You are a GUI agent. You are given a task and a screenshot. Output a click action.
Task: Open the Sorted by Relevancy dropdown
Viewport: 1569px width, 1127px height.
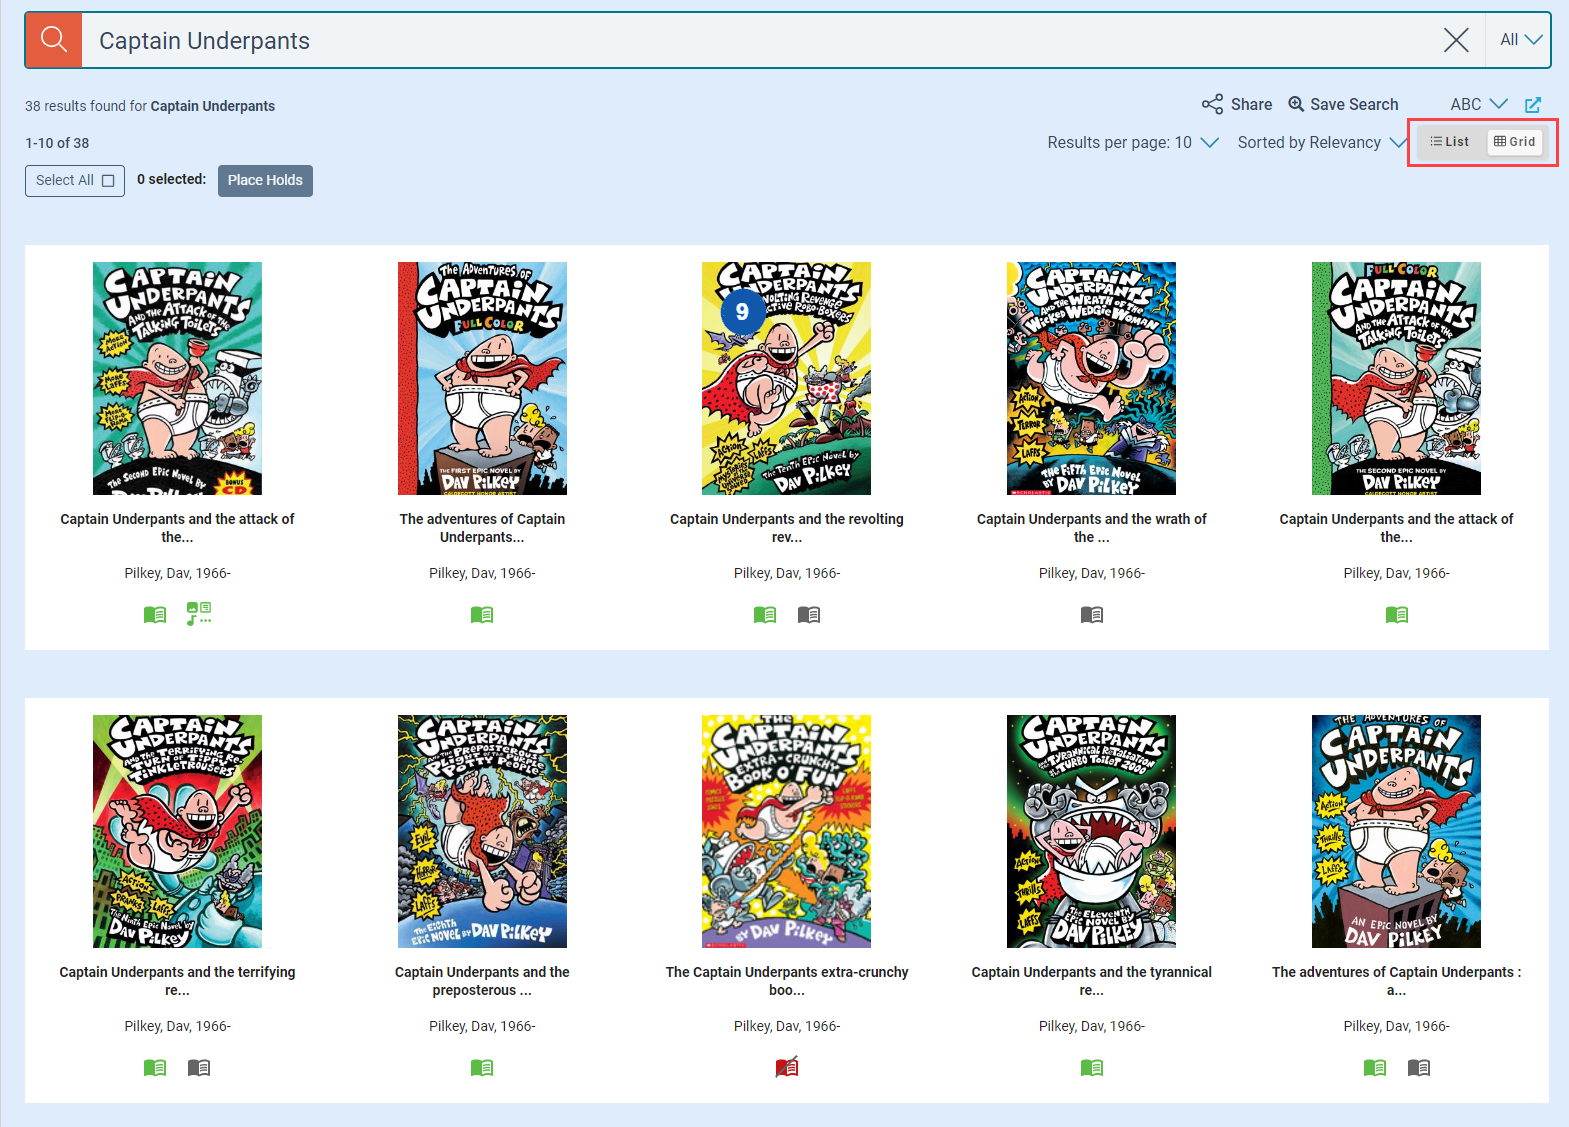(x=1322, y=142)
